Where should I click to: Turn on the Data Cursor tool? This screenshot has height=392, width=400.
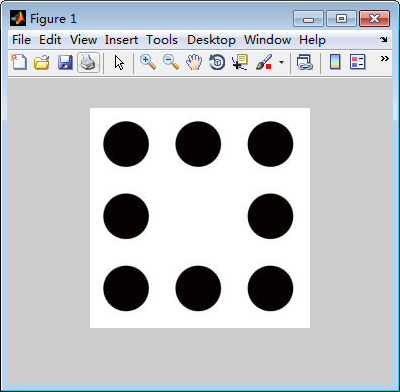[x=240, y=62]
